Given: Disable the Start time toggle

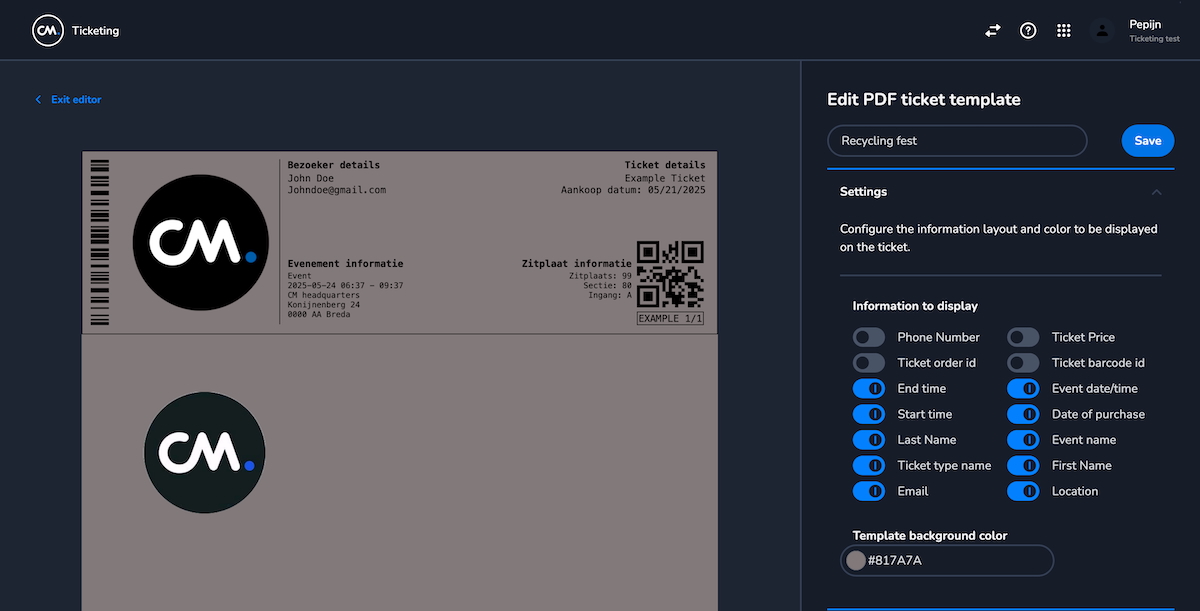Looking at the screenshot, I should coord(869,414).
